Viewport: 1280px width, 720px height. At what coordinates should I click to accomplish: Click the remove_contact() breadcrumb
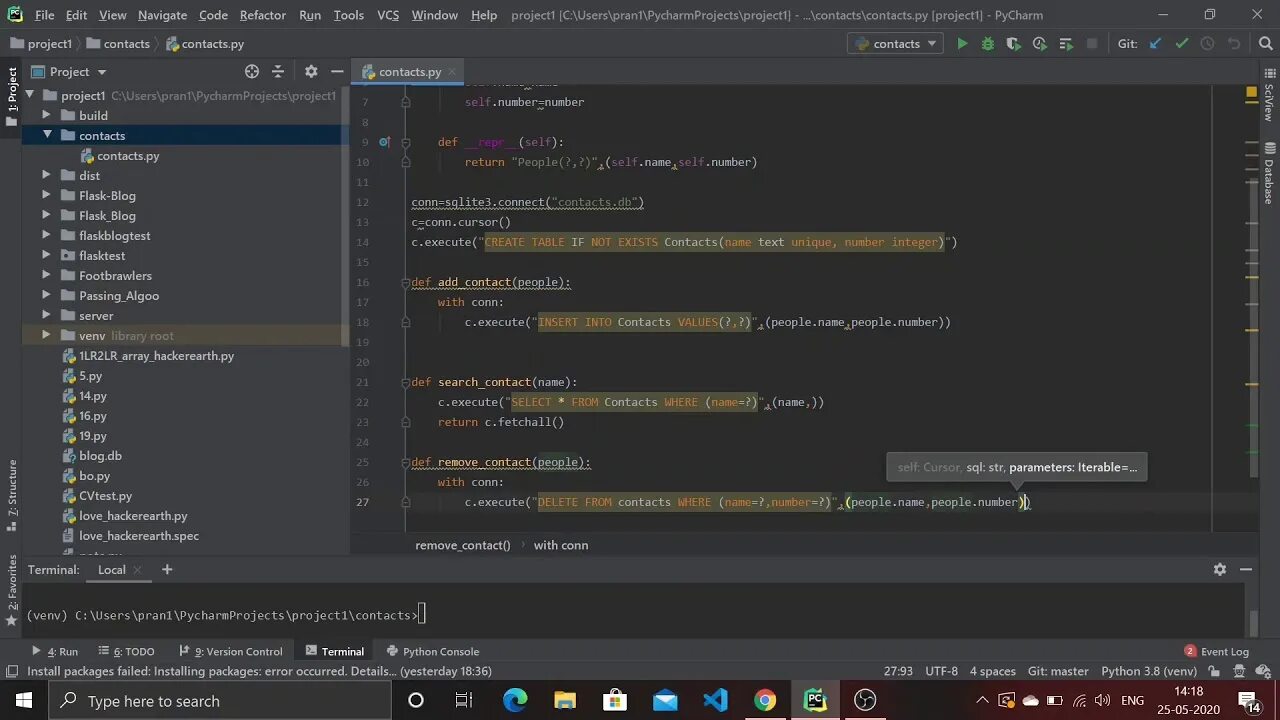(x=463, y=545)
